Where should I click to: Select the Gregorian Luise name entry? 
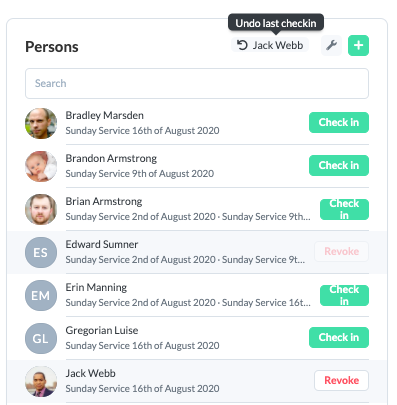click(x=102, y=330)
